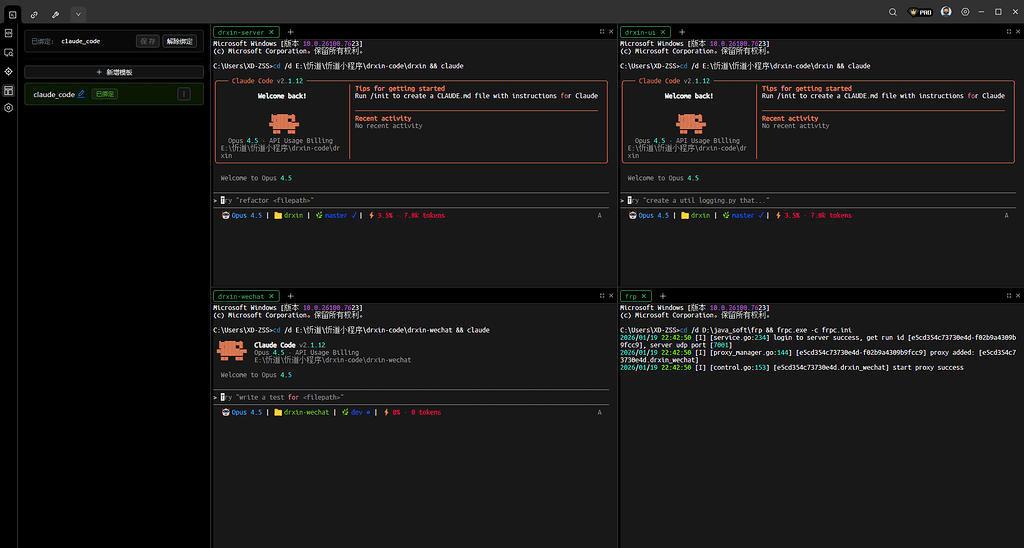Click the 新增模板 button
Screen dimensions: 1024x548
[x=114, y=72]
